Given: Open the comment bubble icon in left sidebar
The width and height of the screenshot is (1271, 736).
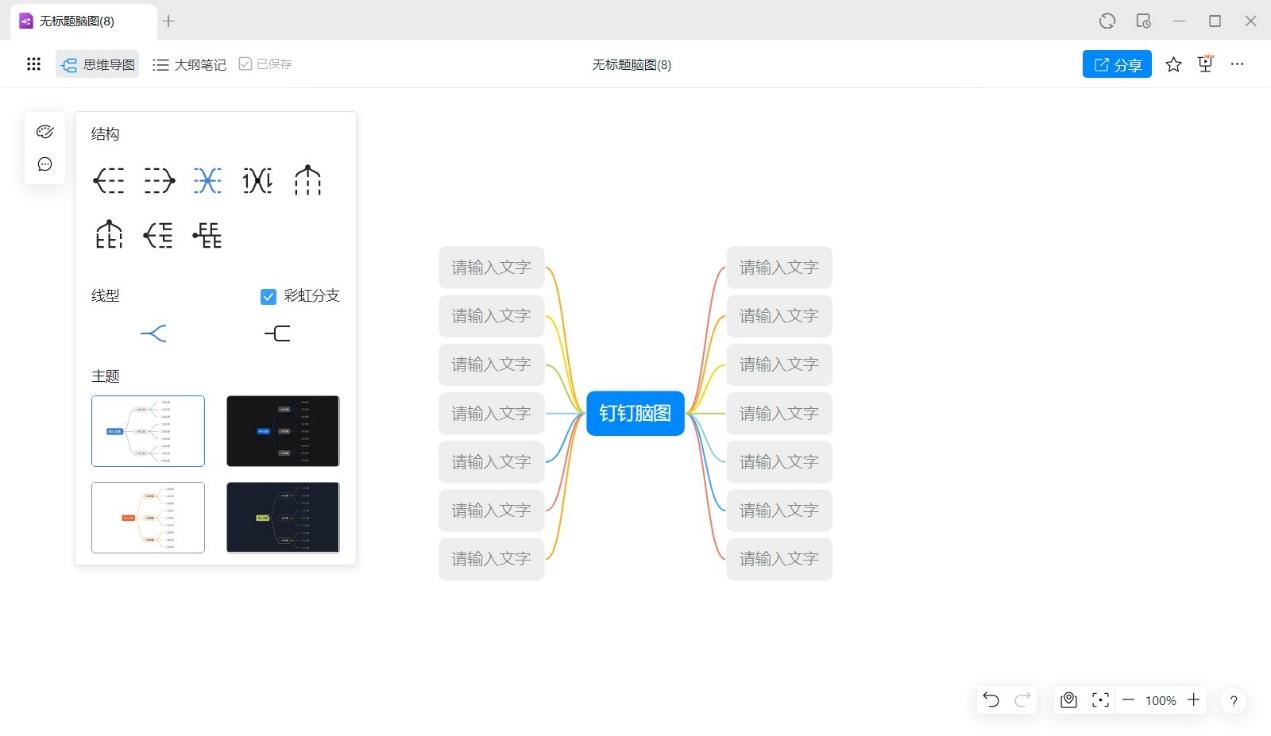Looking at the screenshot, I should 44,164.
